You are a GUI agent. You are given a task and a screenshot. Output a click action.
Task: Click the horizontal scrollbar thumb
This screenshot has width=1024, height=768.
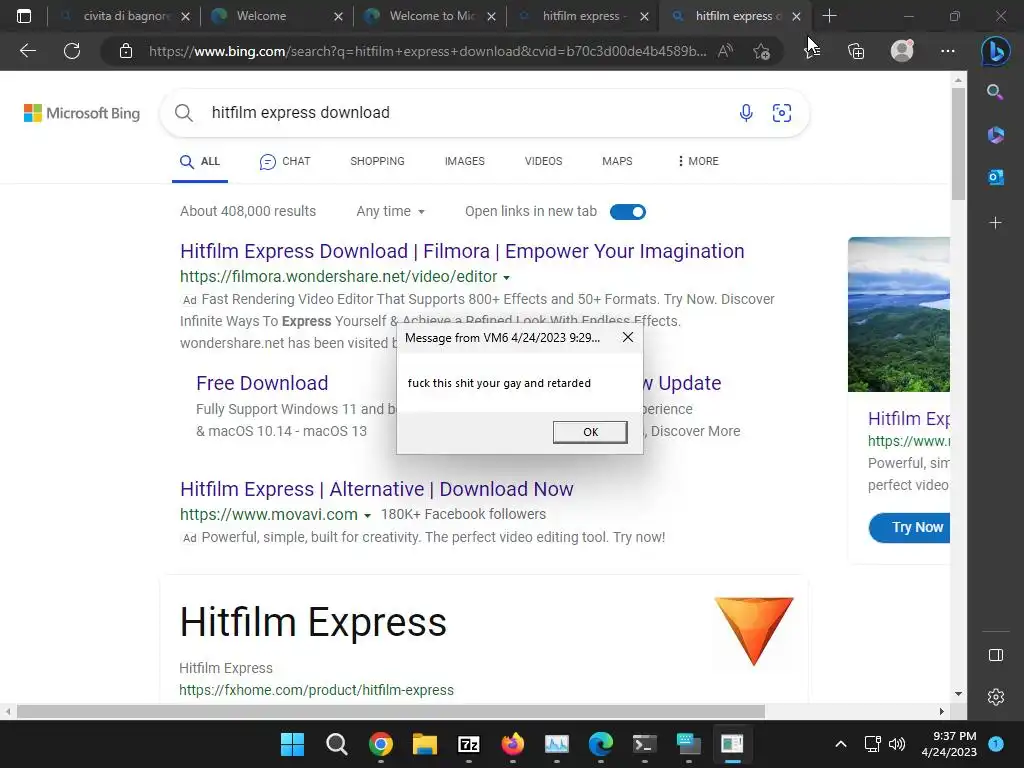tap(391, 711)
